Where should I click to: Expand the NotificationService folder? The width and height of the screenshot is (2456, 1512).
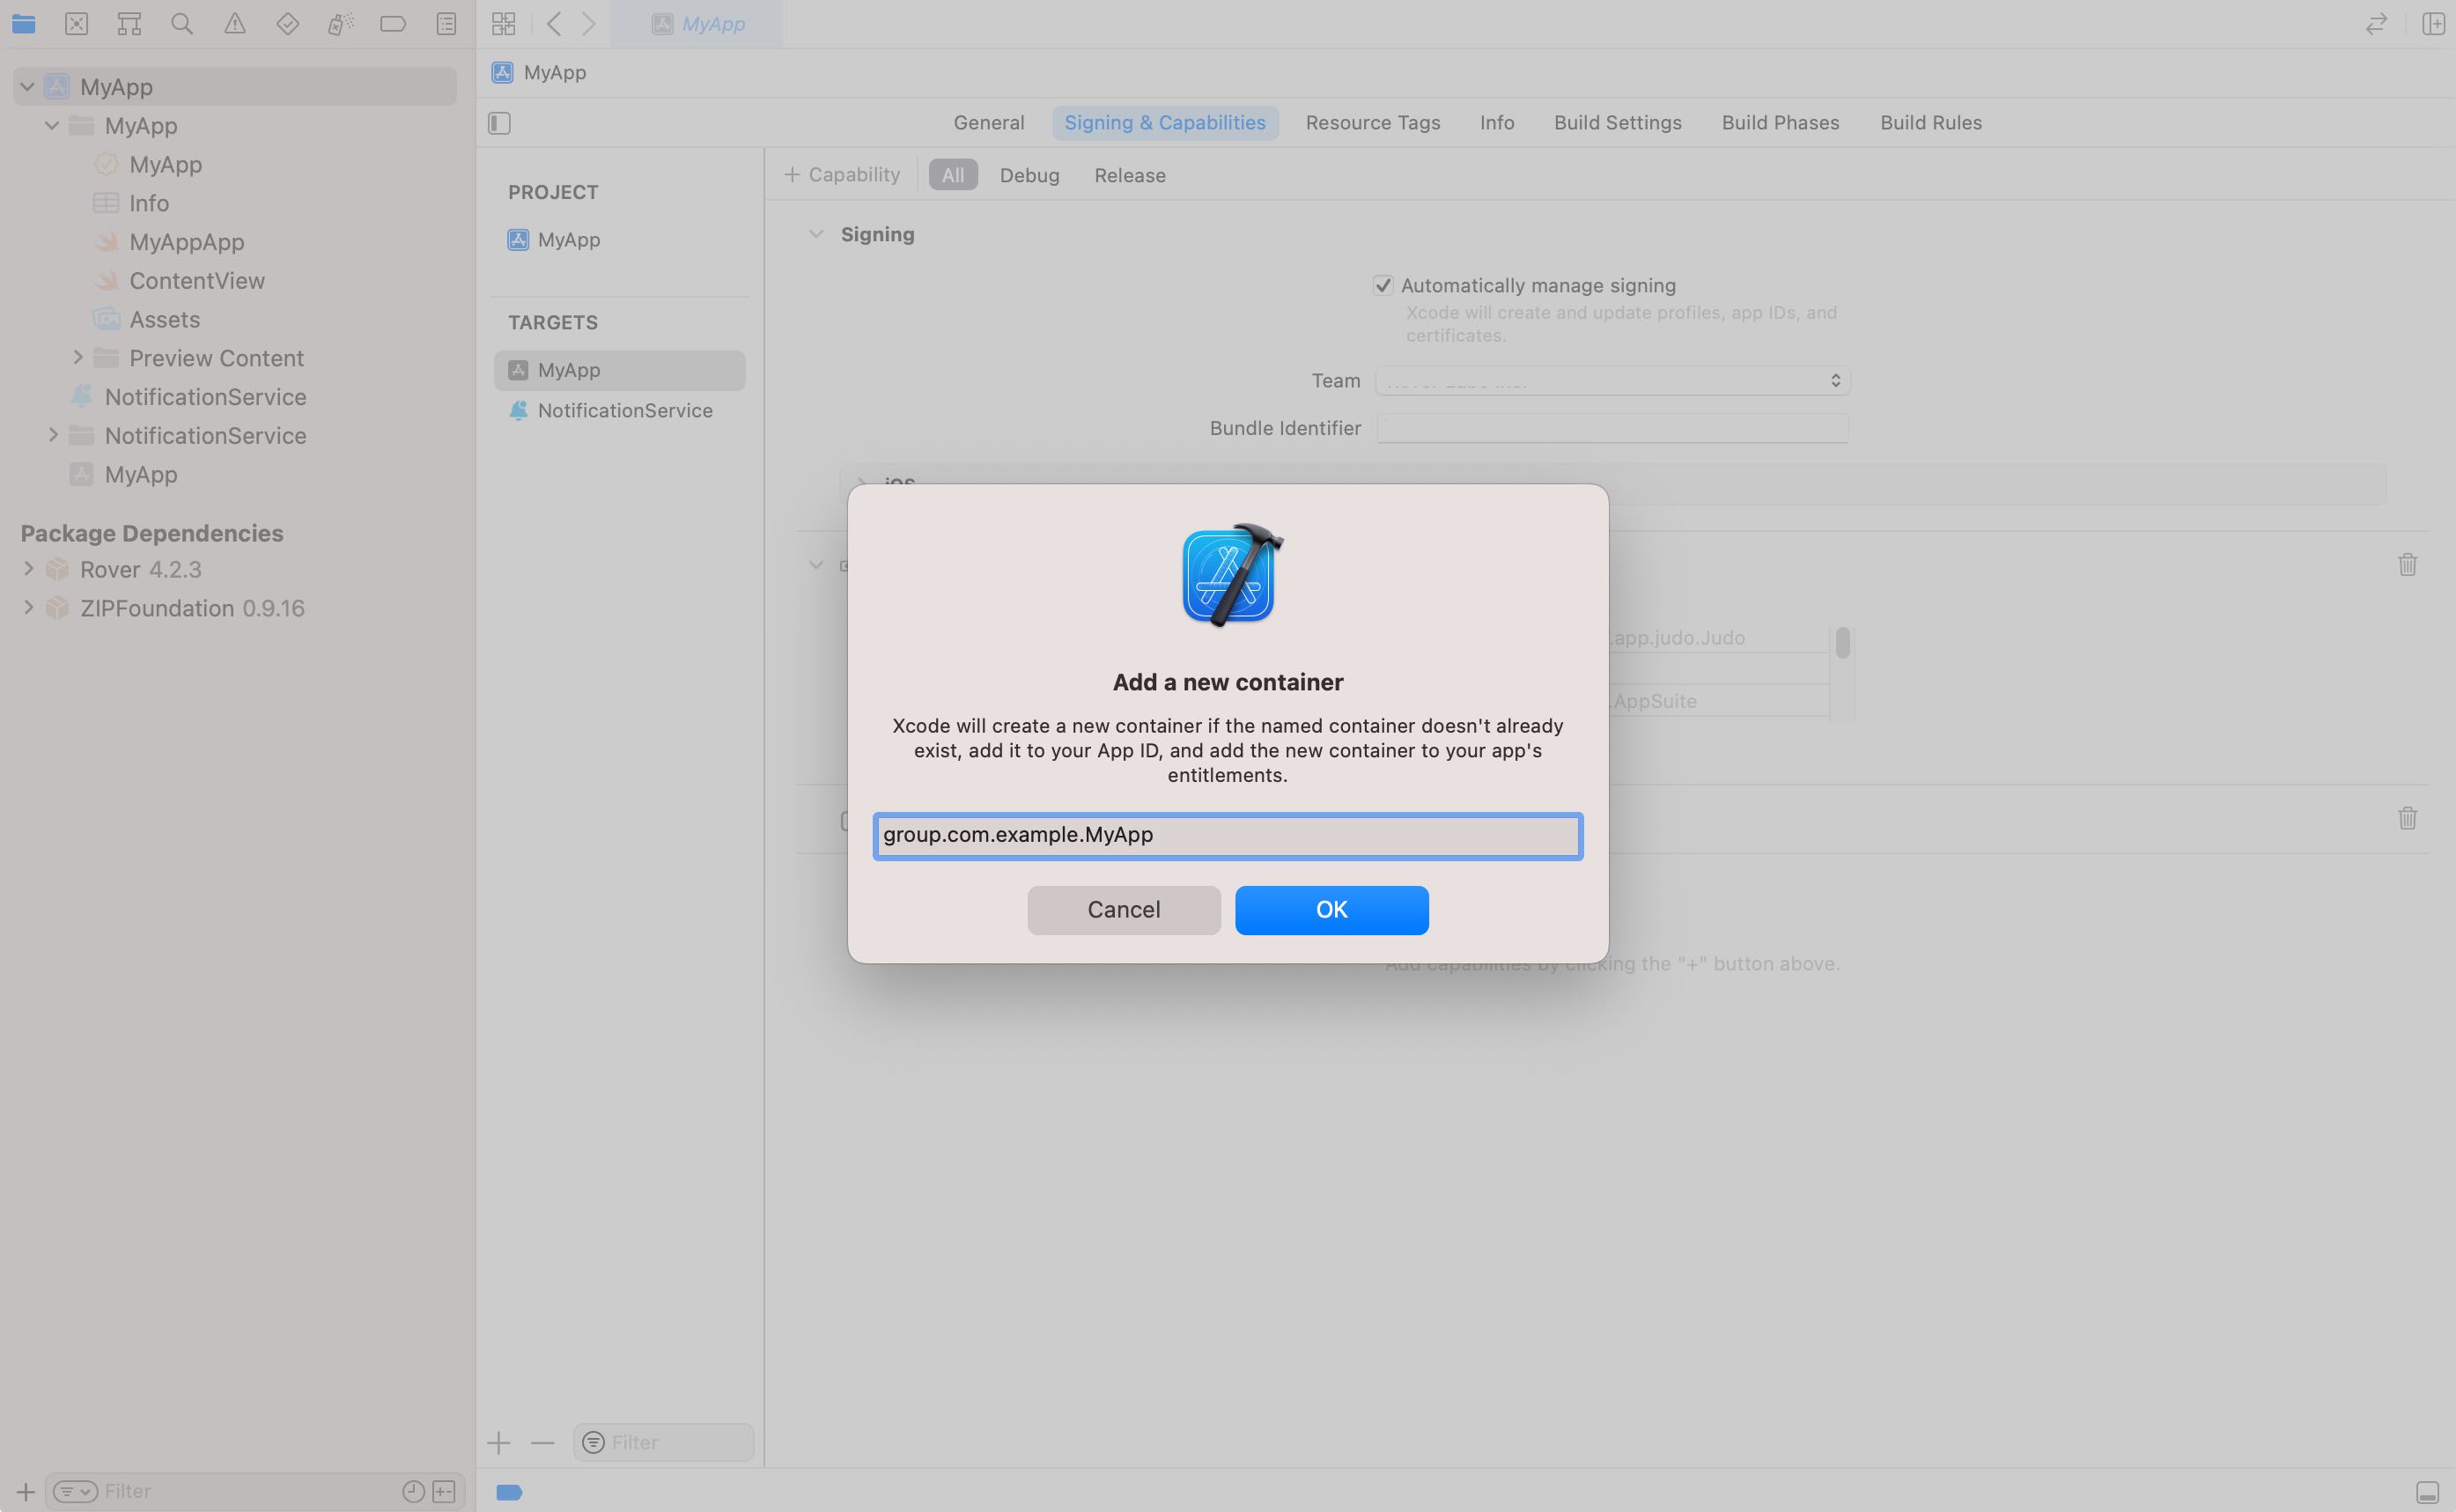point(53,435)
